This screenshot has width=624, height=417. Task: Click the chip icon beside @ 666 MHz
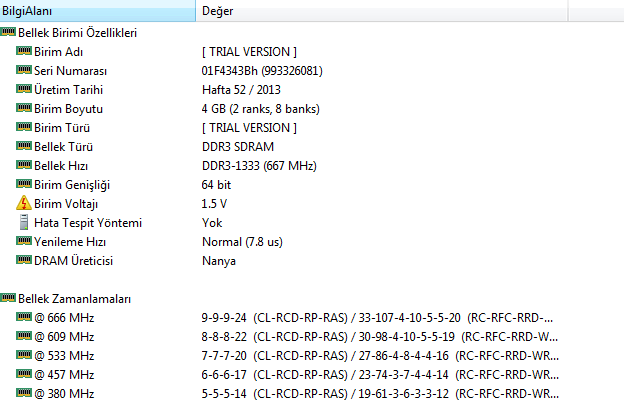(x=24, y=317)
